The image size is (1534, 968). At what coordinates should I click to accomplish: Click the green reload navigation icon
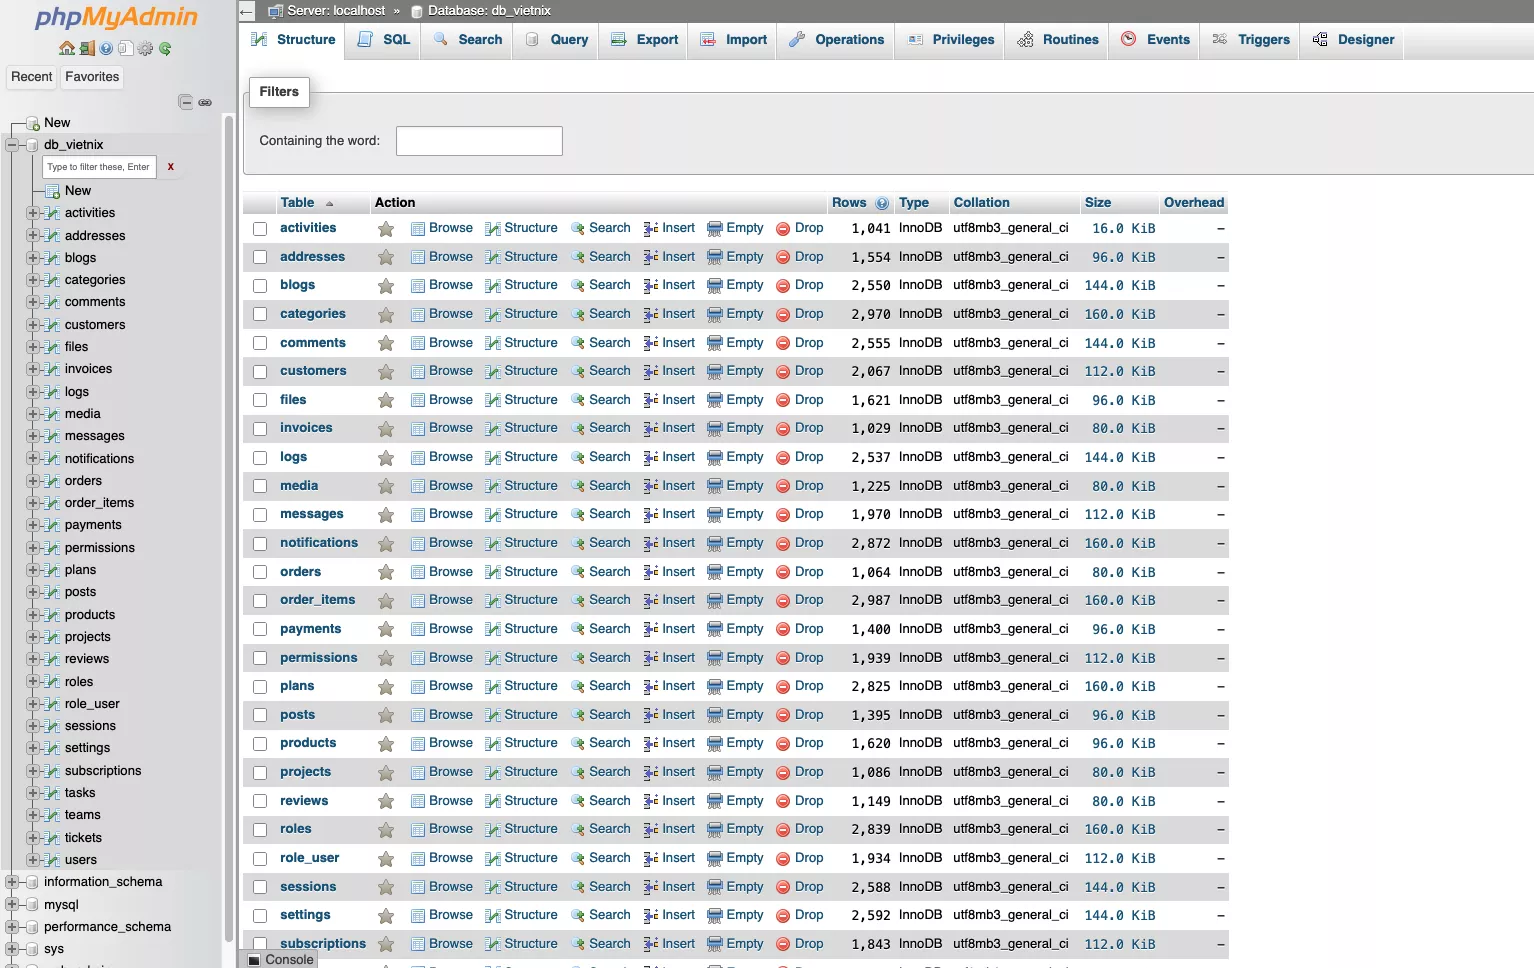(x=165, y=47)
